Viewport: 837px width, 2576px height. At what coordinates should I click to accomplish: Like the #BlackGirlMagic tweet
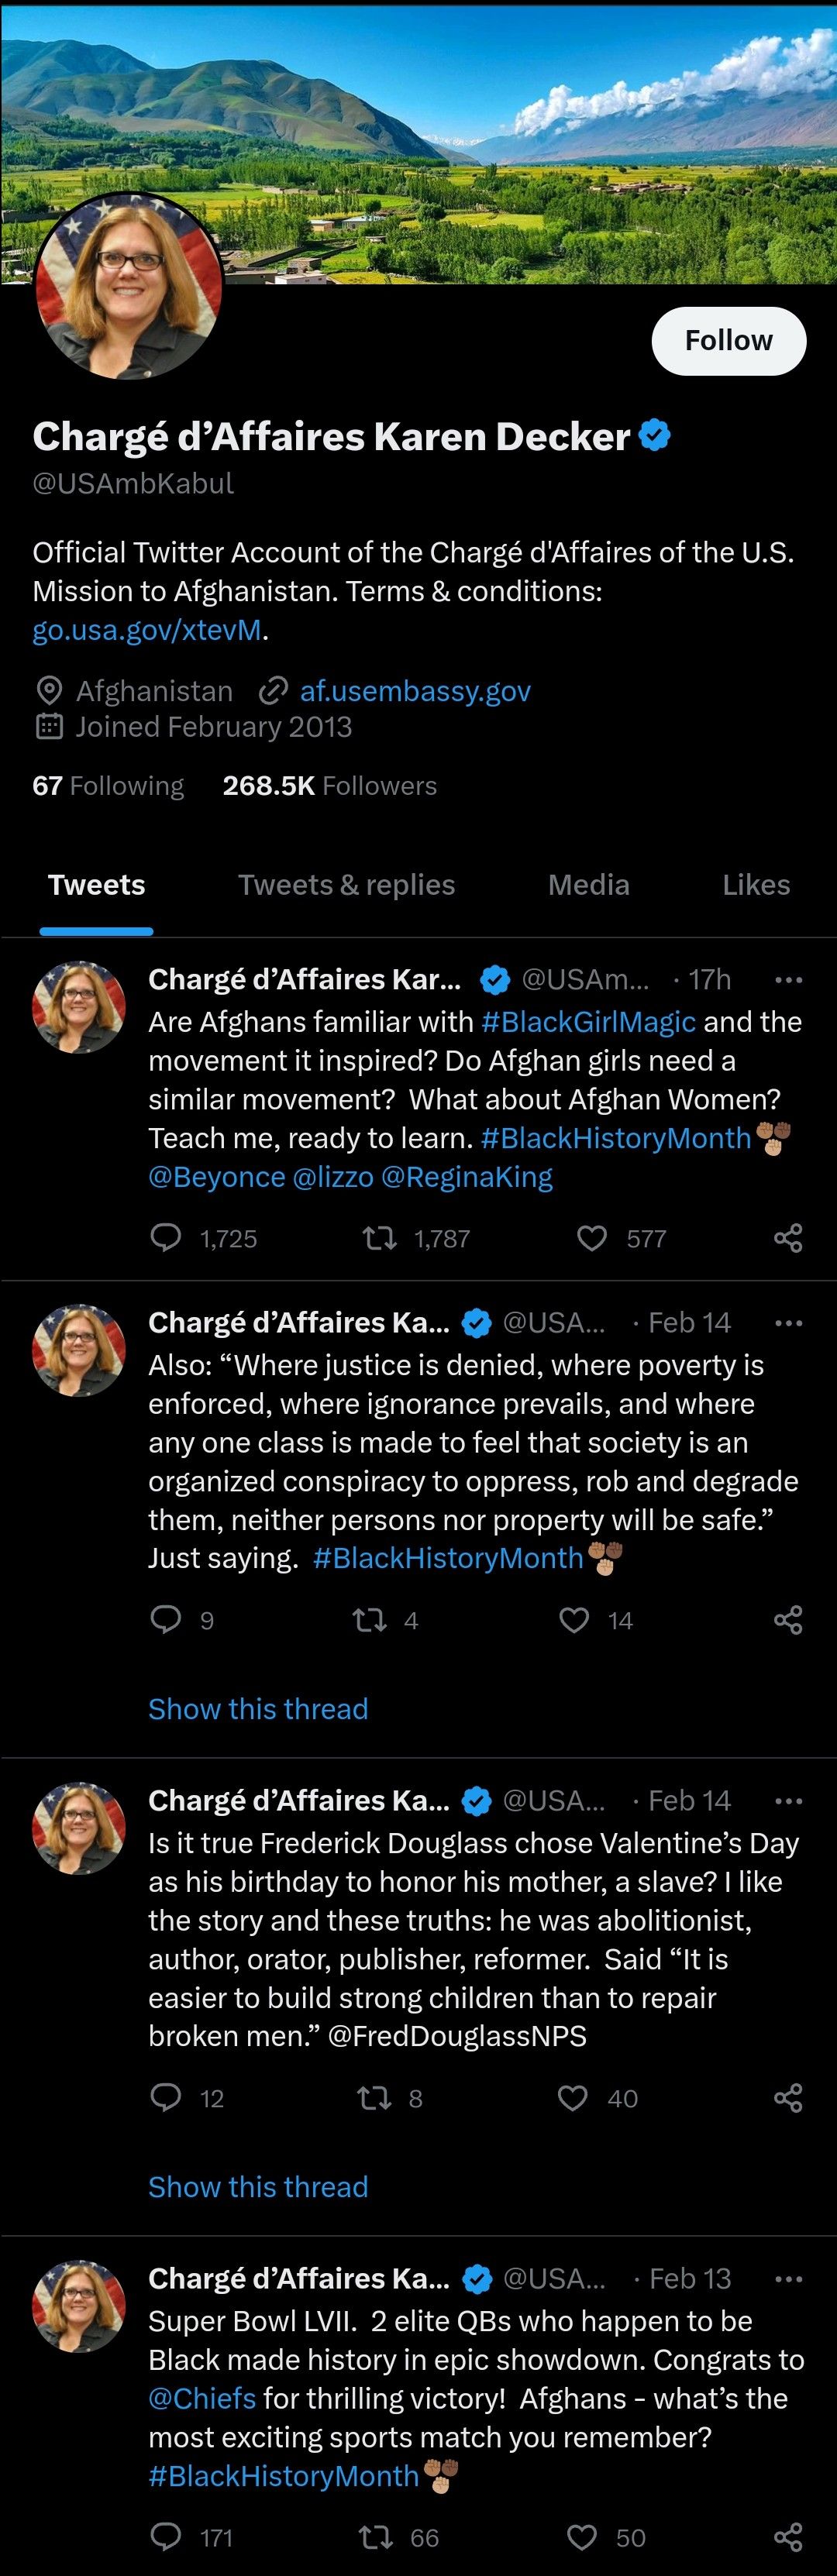click(x=592, y=1239)
